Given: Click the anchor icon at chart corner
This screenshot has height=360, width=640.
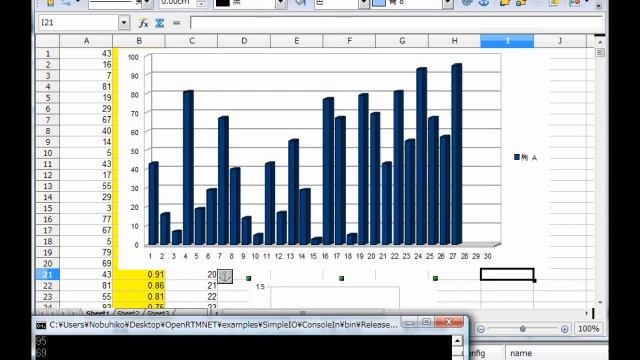Looking at the screenshot, I should (225, 276).
